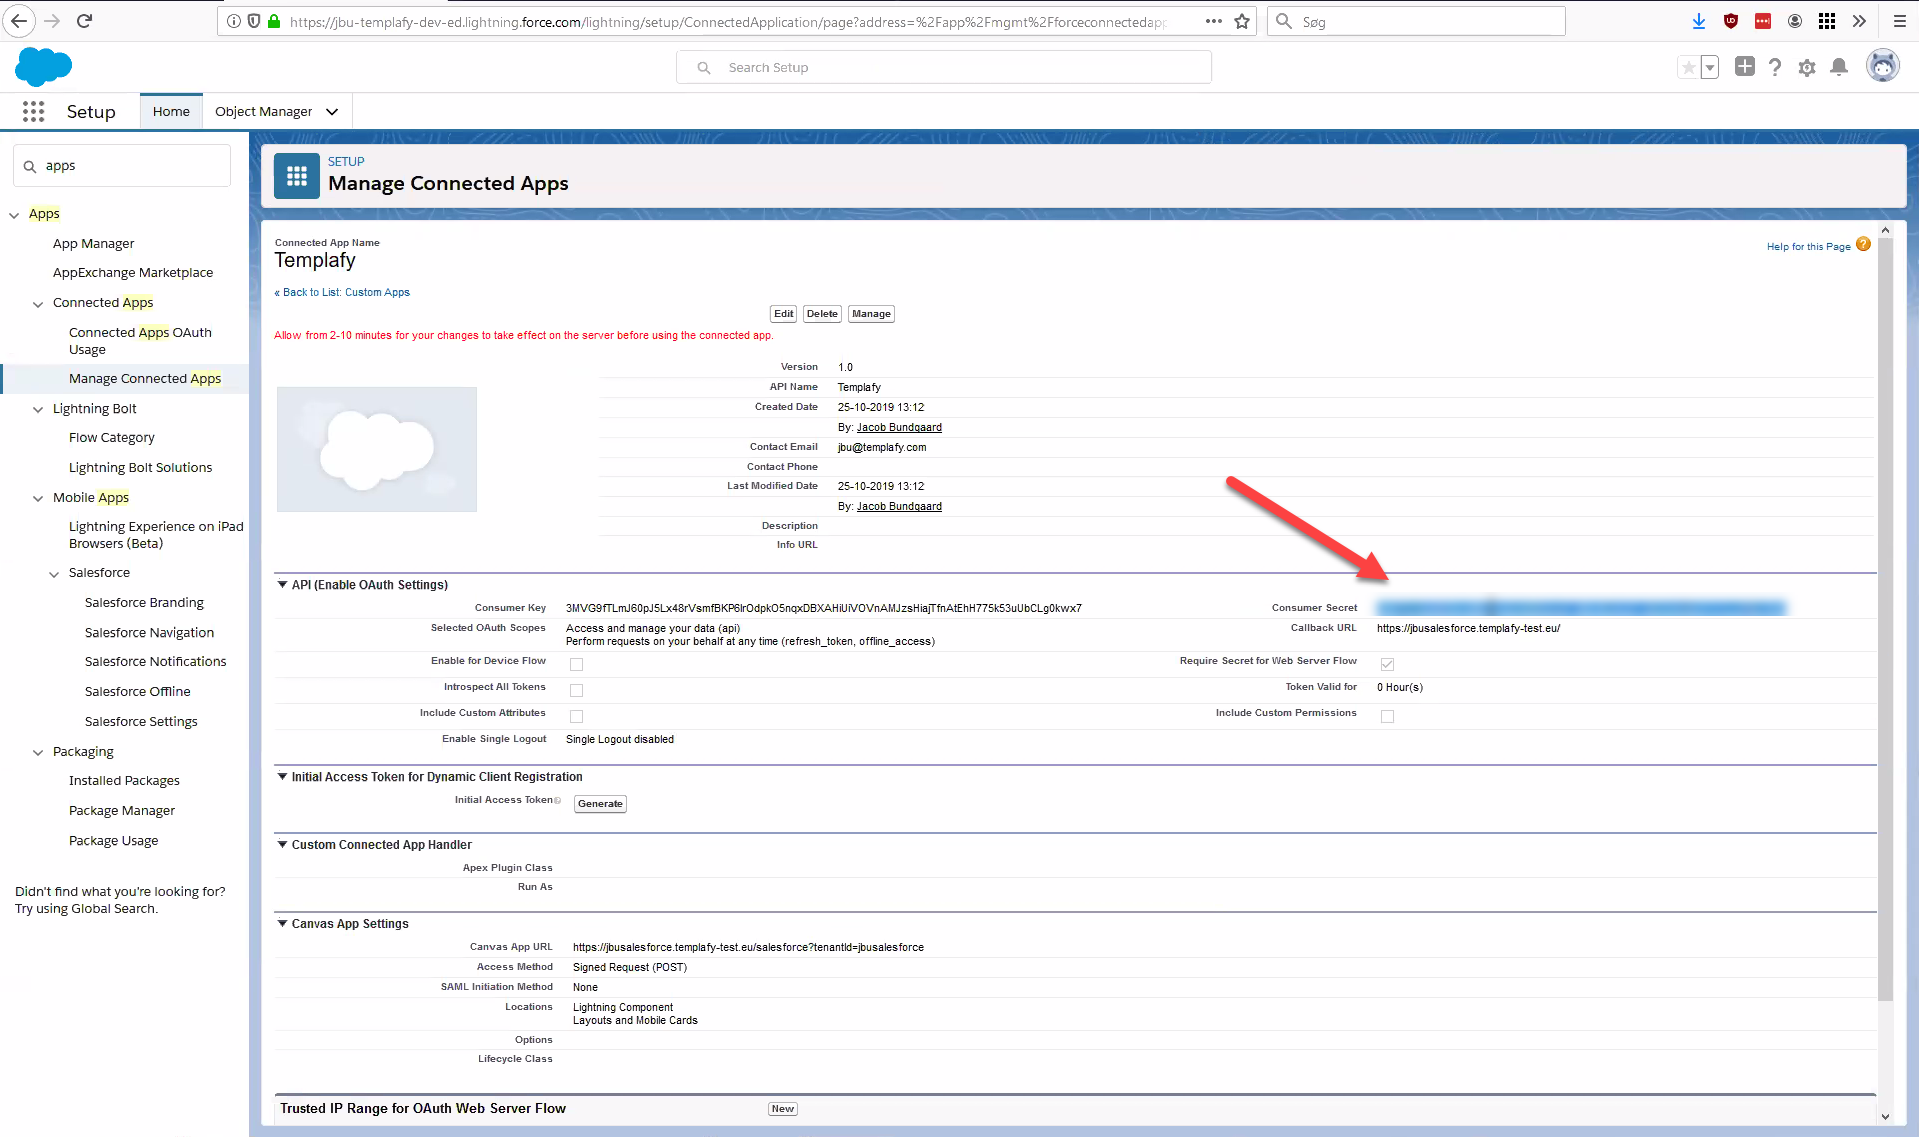This screenshot has height=1137, width=1919.
Task: Bookmark this page with the star icon
Action: click(x=1242, y=21)
